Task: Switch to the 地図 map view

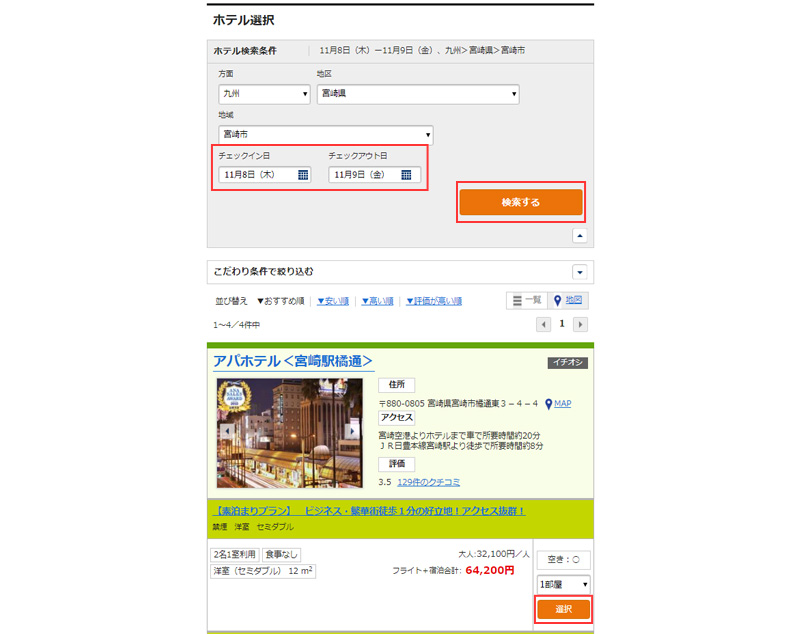Action: pos(568,300)
